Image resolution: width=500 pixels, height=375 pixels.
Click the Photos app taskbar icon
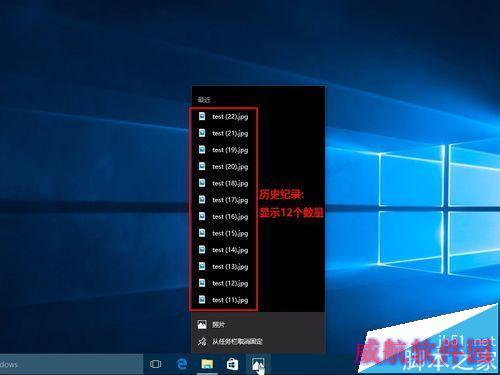tap(258, 364)
